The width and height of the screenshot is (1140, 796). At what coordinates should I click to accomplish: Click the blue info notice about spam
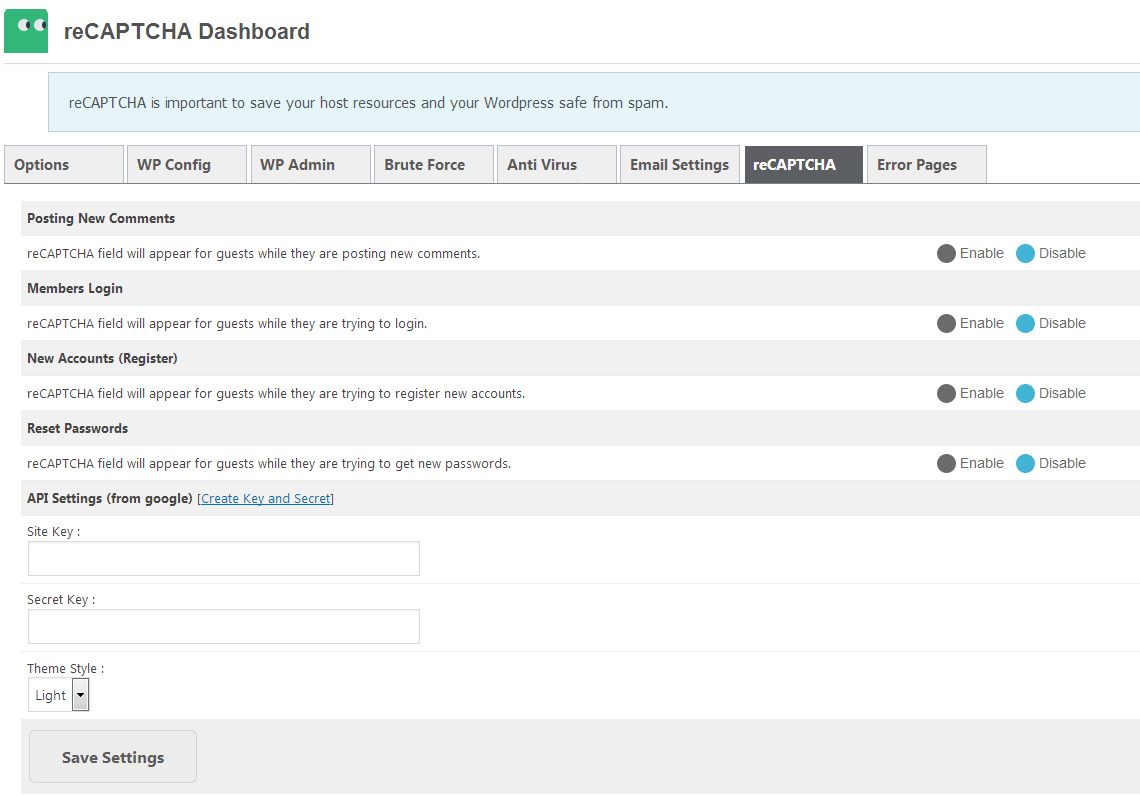point(594,102)
